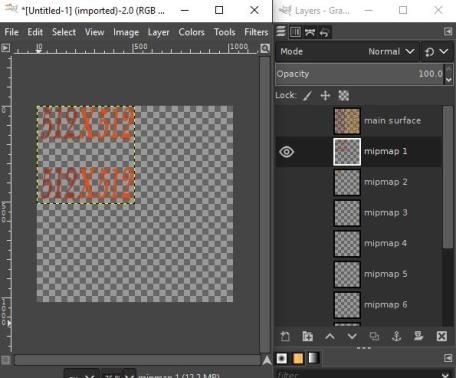This screenshot has width=456, height=378.
Task: Toggle Quick Mask at canvas bottom-left
Action: [x=5, y=360]
